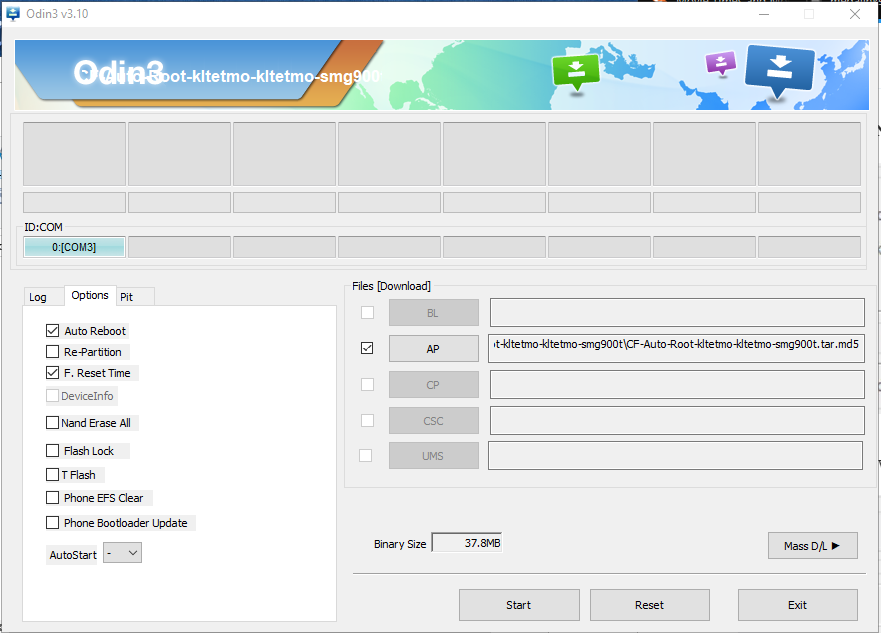Click the UMS file button

point(434,456)
